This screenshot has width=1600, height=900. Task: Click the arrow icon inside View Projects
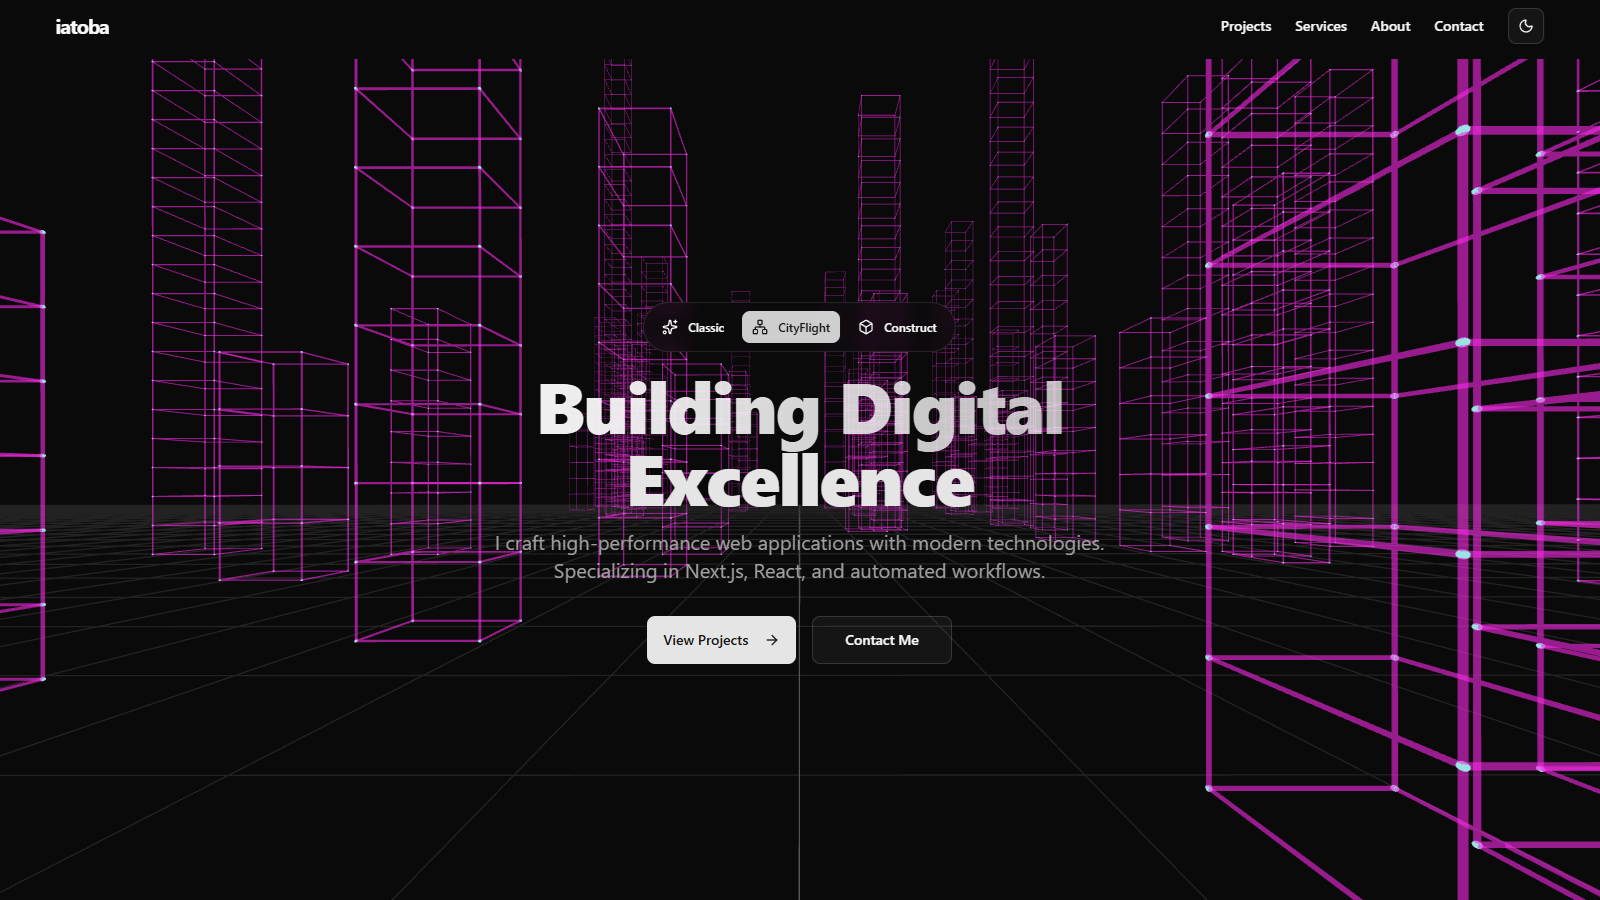(x=772, y=640)
